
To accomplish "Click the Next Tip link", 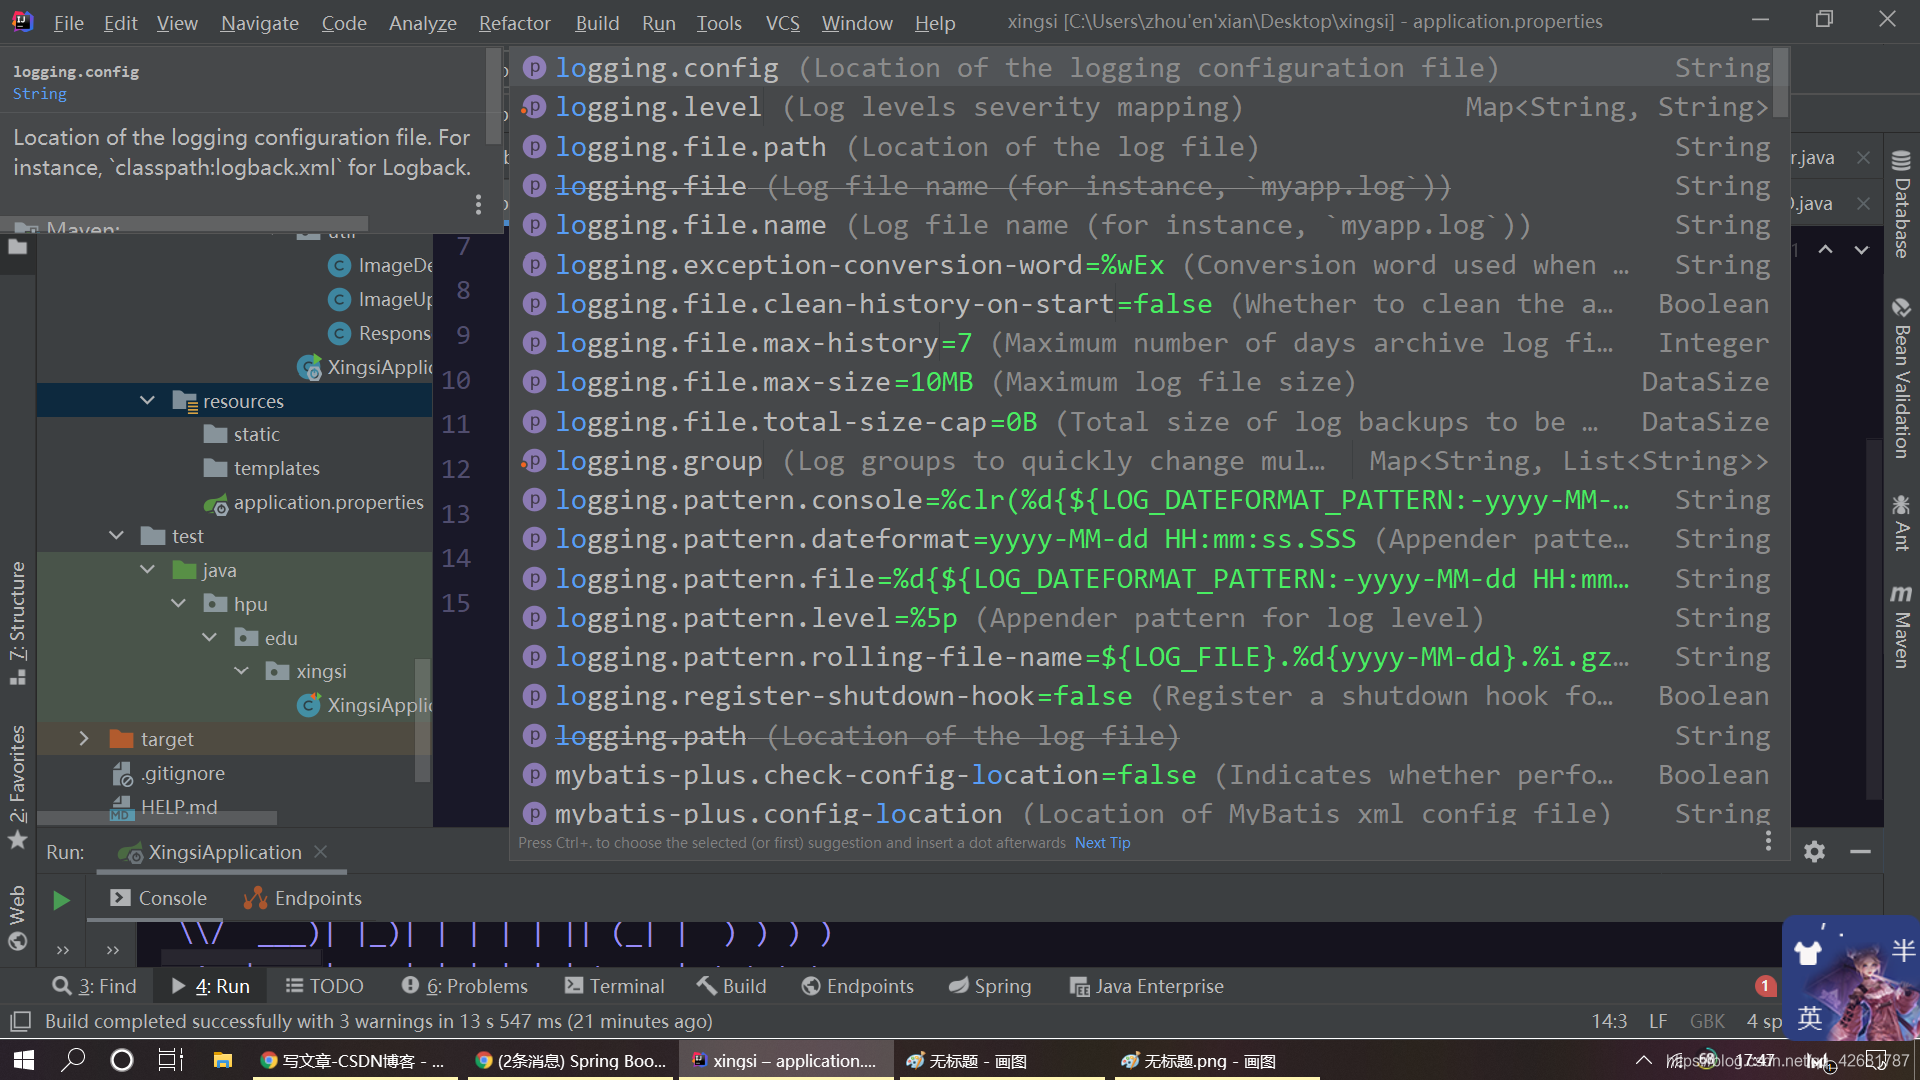I will click(1102, 842).
